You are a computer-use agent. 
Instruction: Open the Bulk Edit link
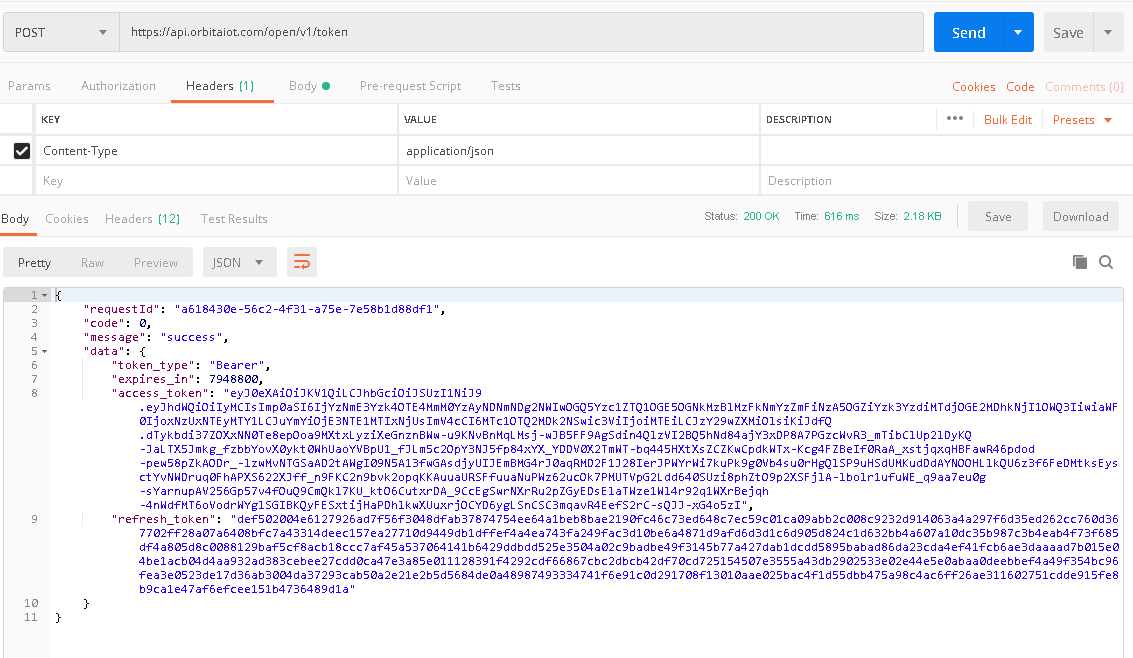(1007, 120)
